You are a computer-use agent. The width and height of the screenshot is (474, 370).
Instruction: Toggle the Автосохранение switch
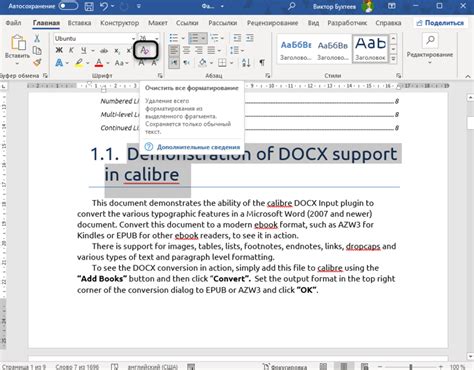68,6
